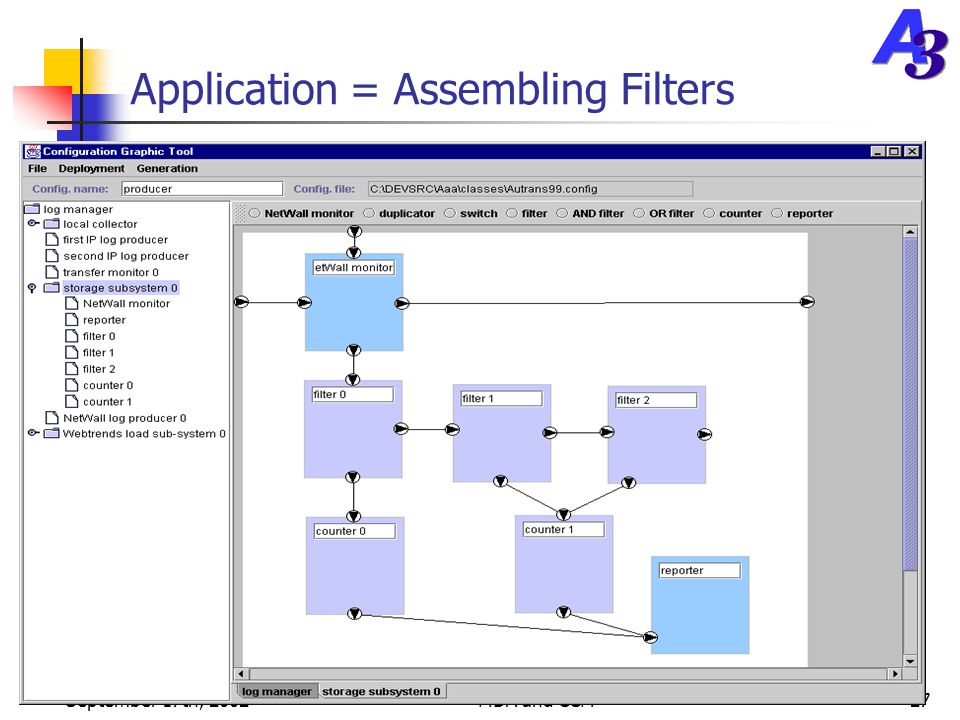Click the filter 2 block name field

pyautogui.click(x=656, y=400)
